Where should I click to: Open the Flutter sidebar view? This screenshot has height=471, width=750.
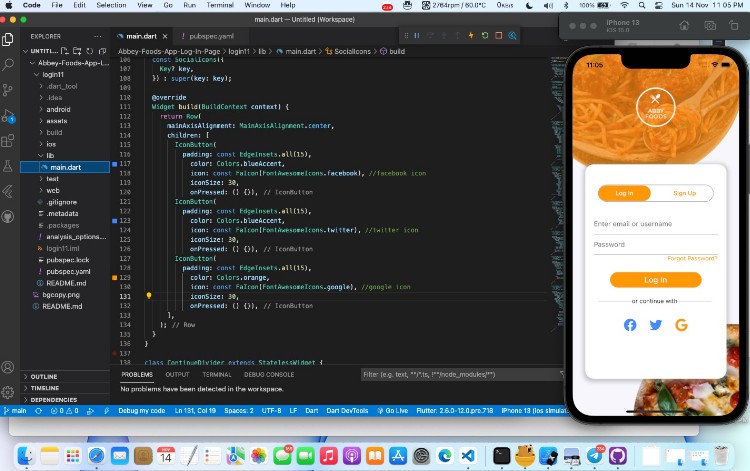pyautogui.click(x=8, y=192)
